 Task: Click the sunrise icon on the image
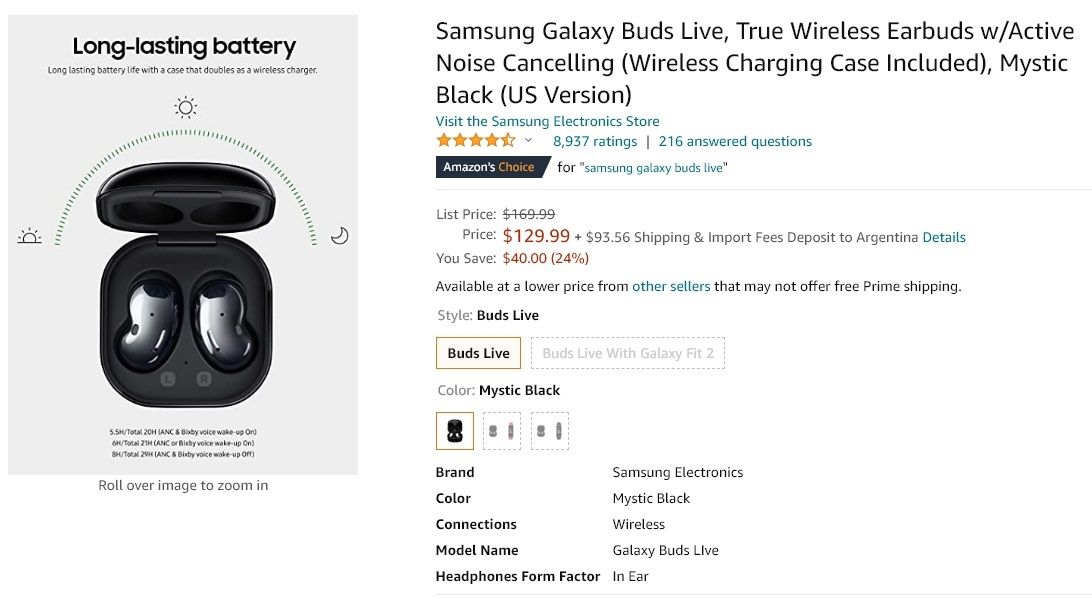tap(29, 236)
